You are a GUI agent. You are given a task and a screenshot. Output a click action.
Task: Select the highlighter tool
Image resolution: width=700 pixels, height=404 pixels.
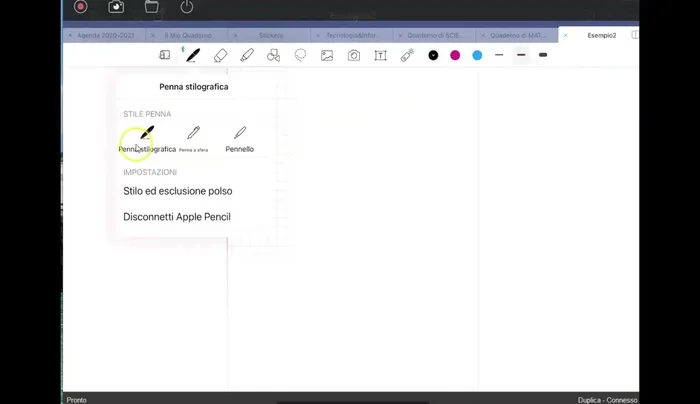pyautogui.click(x=247, y=55)
